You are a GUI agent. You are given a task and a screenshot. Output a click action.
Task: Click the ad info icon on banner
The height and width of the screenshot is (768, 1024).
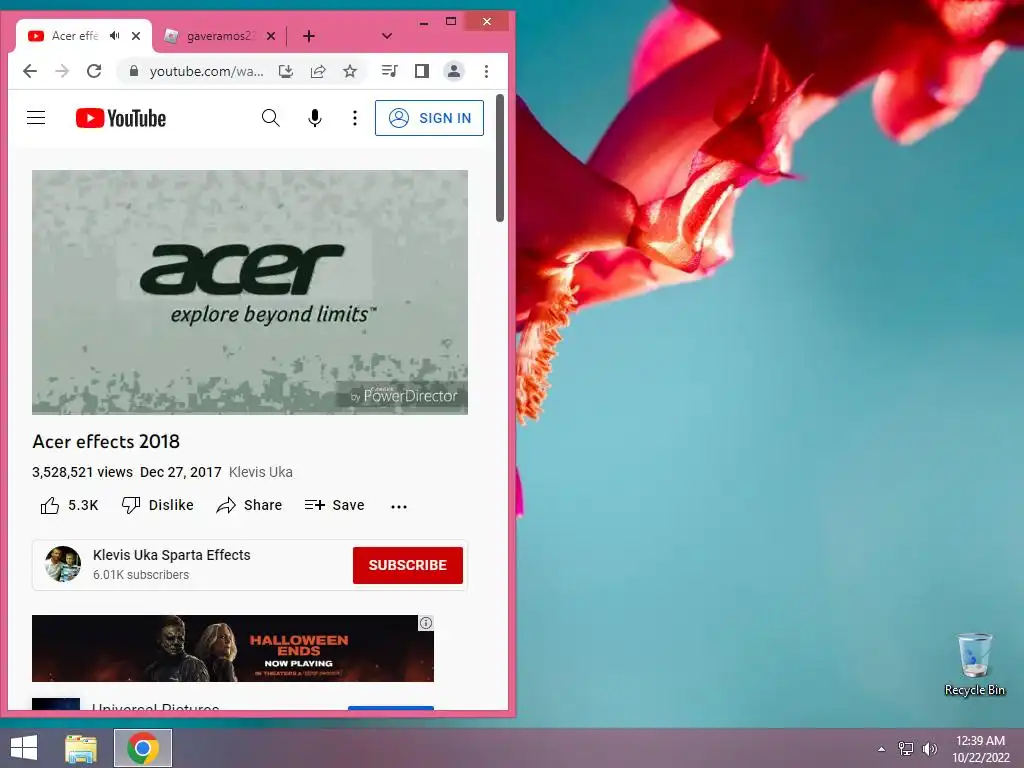coord(426,623)
